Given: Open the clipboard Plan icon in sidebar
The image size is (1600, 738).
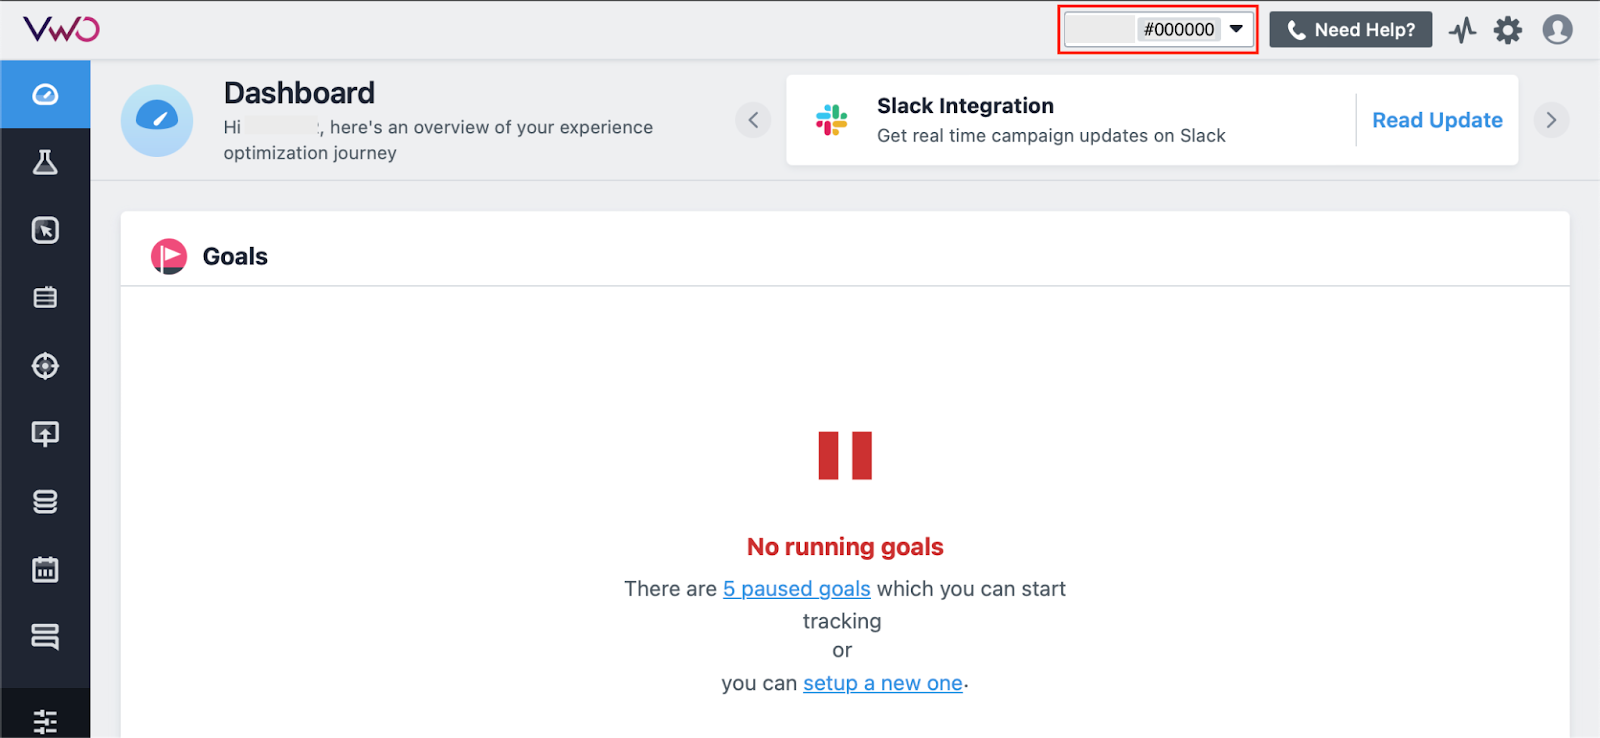Looking at the screenshot, I should (x=45, y=297).
